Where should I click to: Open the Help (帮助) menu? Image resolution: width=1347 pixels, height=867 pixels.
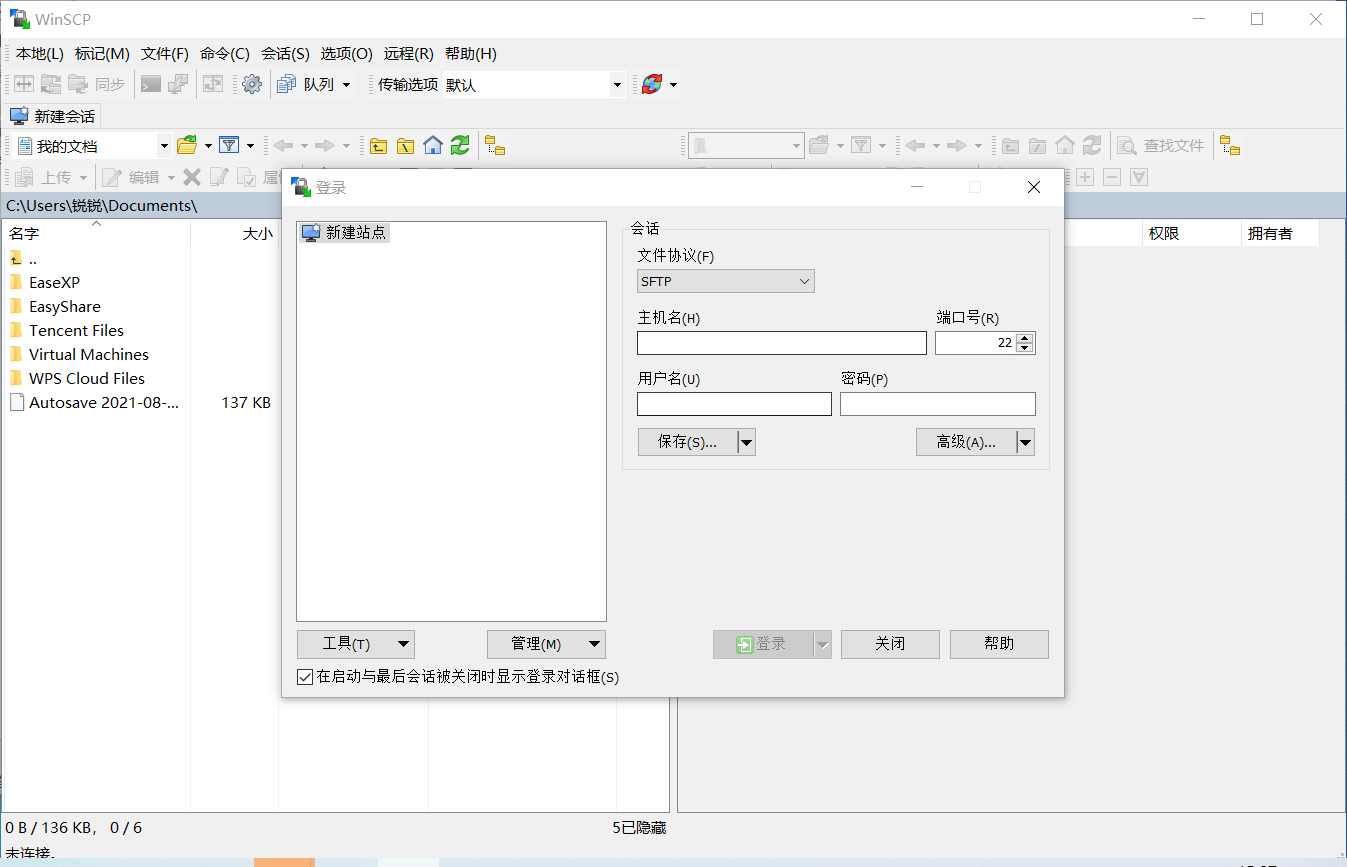click(471, 54)
